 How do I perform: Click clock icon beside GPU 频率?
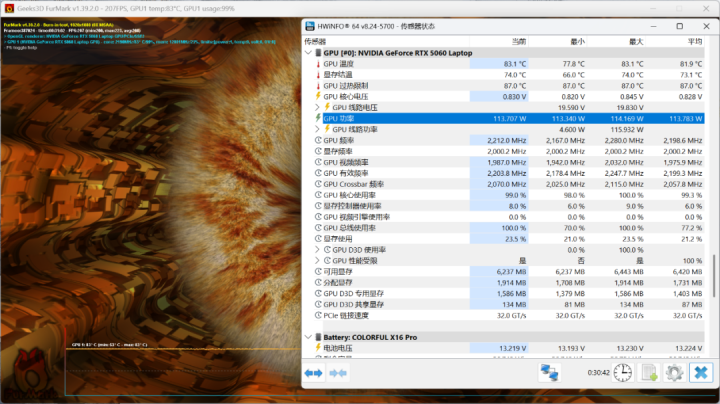tap(318, 140)
